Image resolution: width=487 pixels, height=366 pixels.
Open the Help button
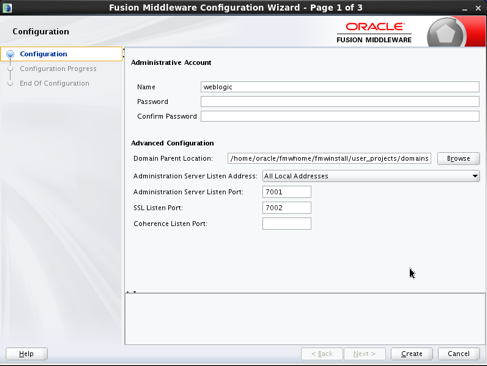click(x=27, y=354)
